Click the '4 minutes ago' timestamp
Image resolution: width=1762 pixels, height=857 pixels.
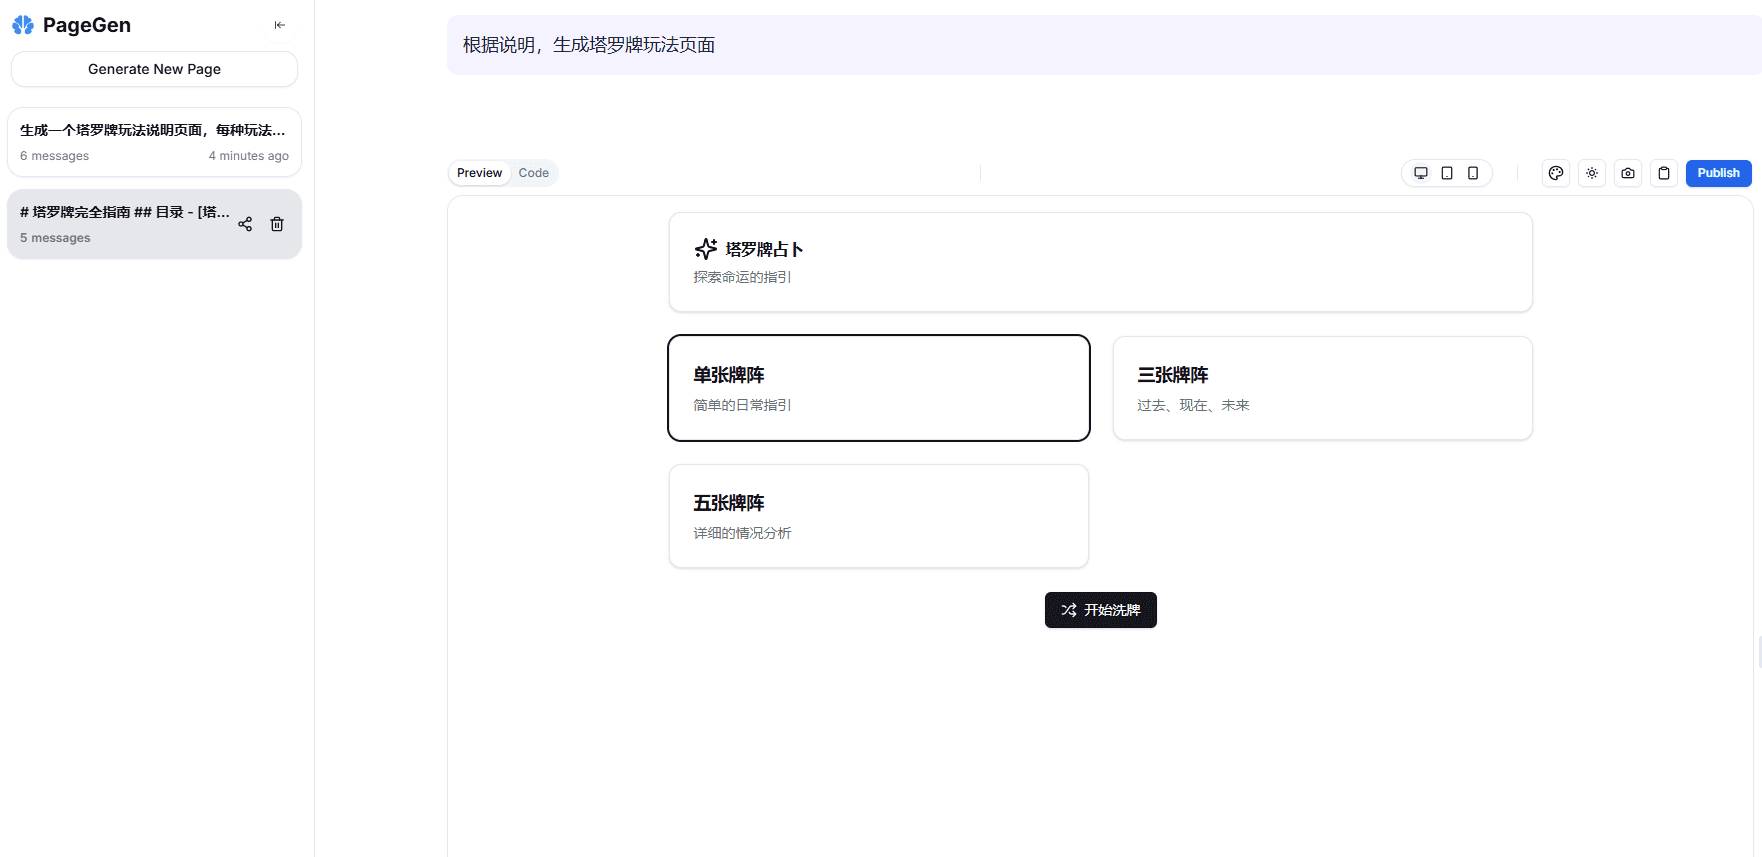coord(248,156)
